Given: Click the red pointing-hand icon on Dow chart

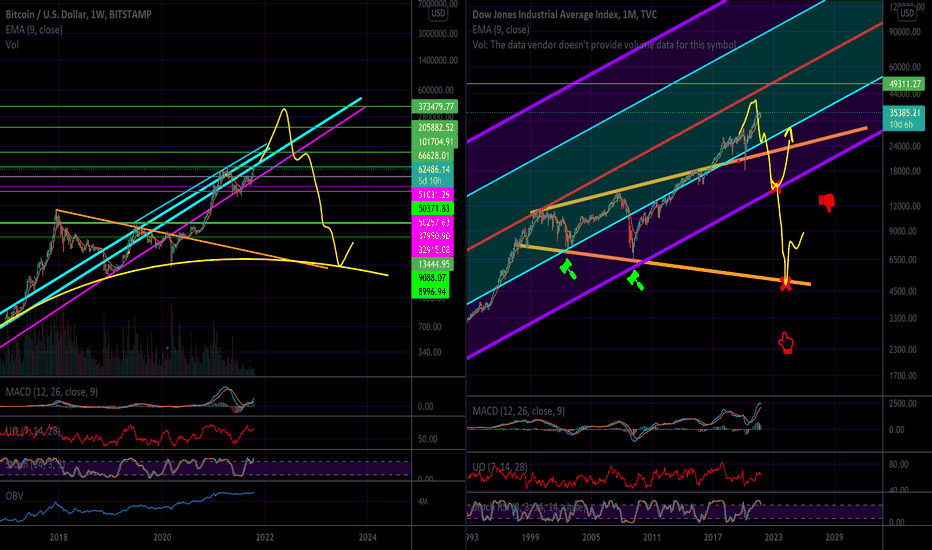Looking at the screenshot, I should 786,343.
